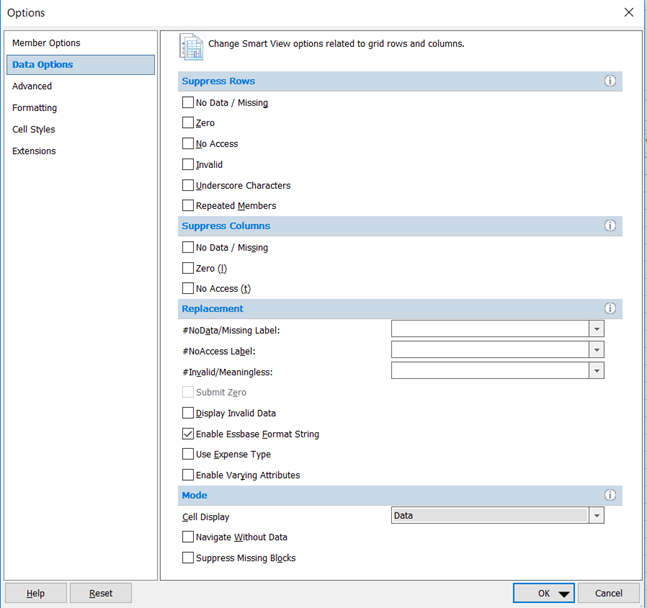Screen dimensions: 647x608
Task: Click the Replacement section info icon
Action: tap(609, 309)
